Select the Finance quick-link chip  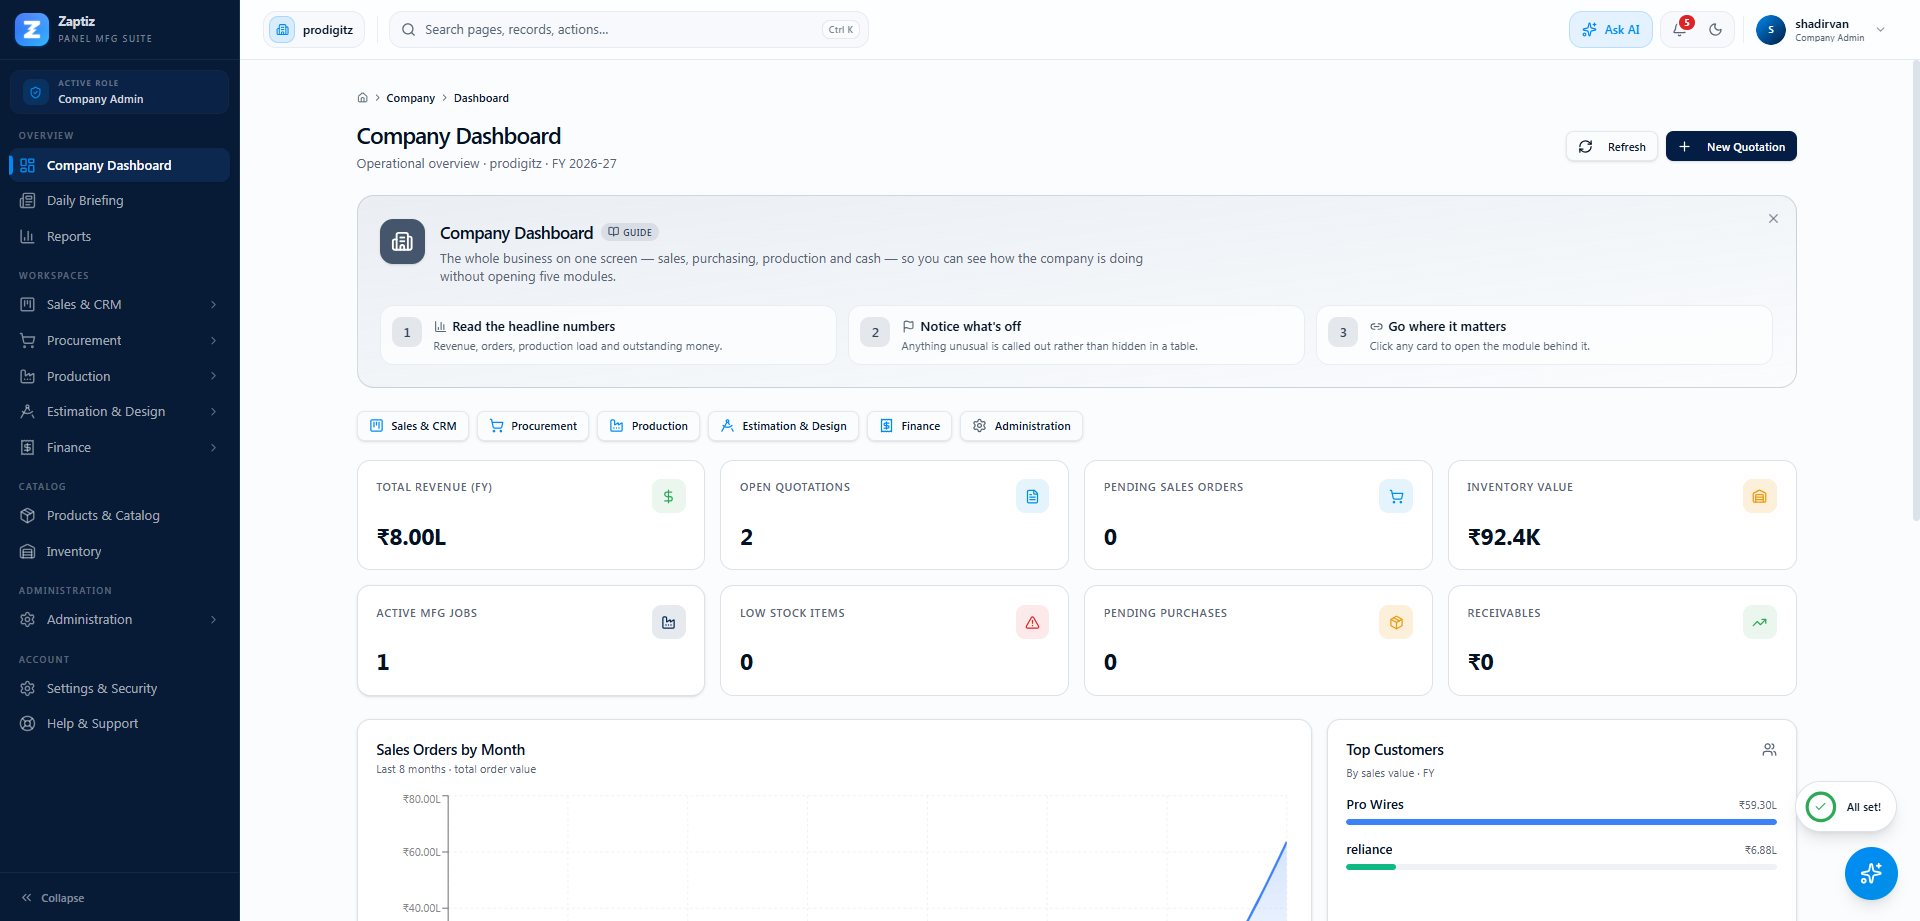(x=909, y=426)
